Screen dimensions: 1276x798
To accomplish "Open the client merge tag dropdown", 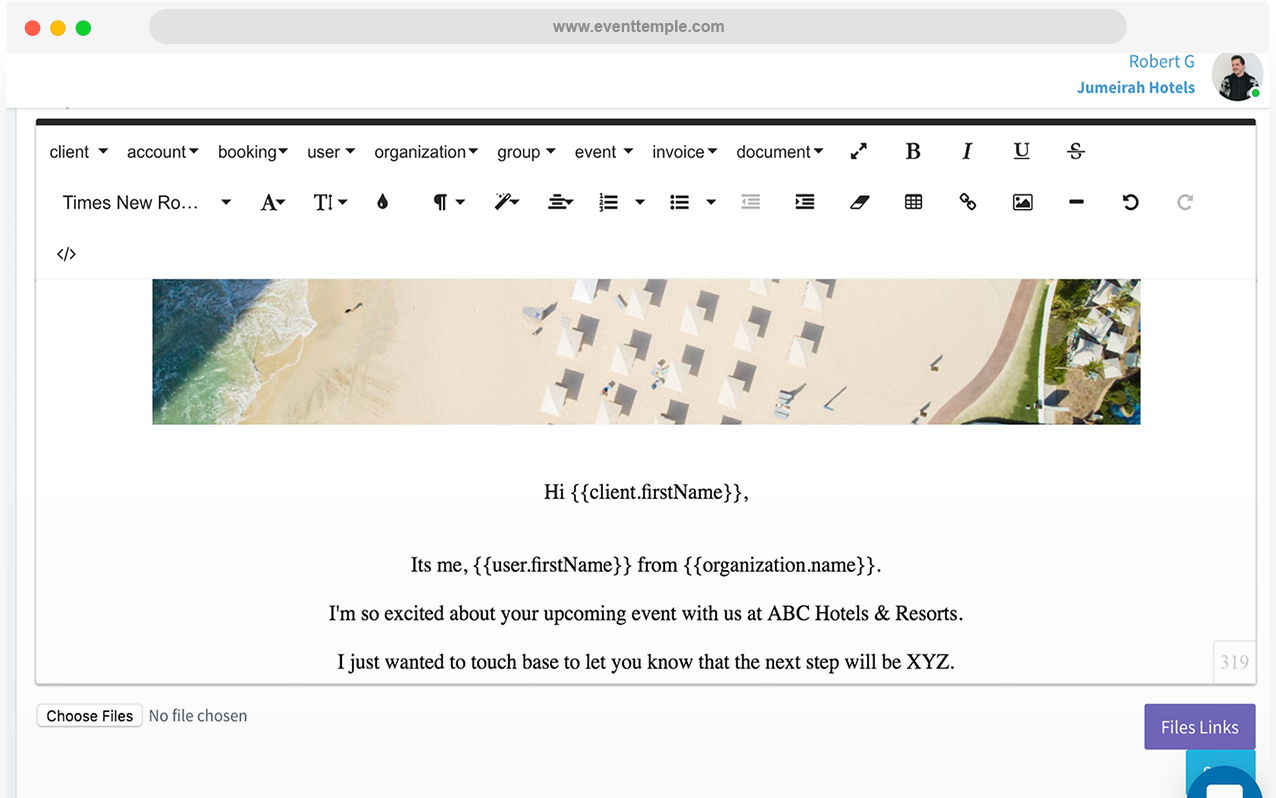I will click(78, 152).
